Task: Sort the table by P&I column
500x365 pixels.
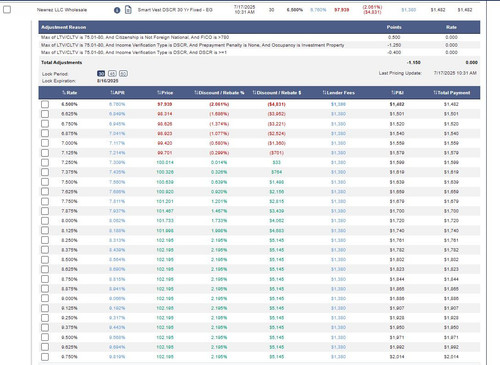Action: 397,93
